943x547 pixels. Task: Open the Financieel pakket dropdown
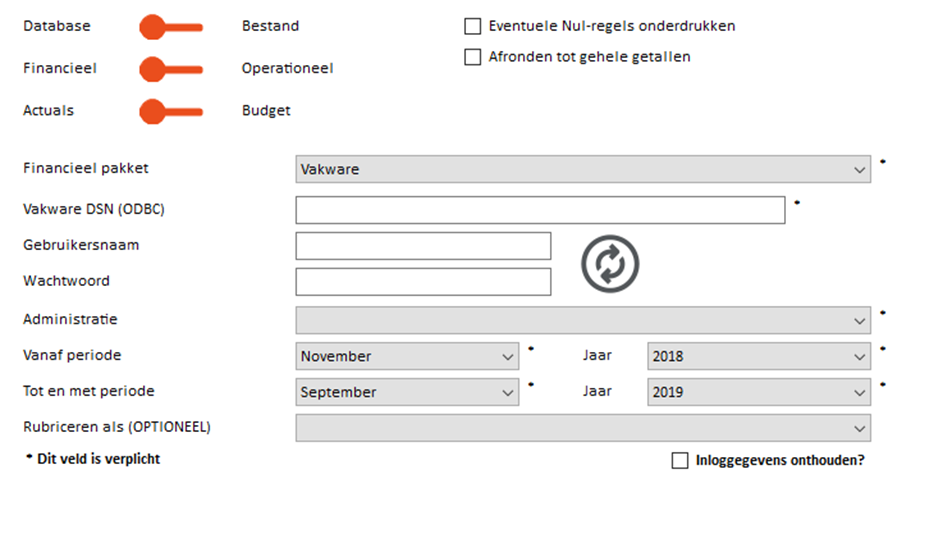click(583, 170)
